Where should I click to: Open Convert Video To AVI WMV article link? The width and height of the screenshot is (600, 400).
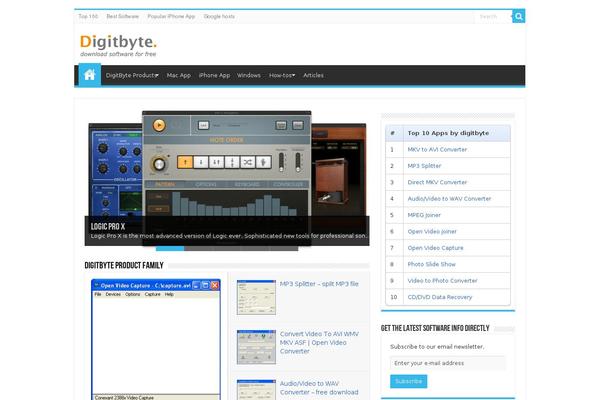319,343
